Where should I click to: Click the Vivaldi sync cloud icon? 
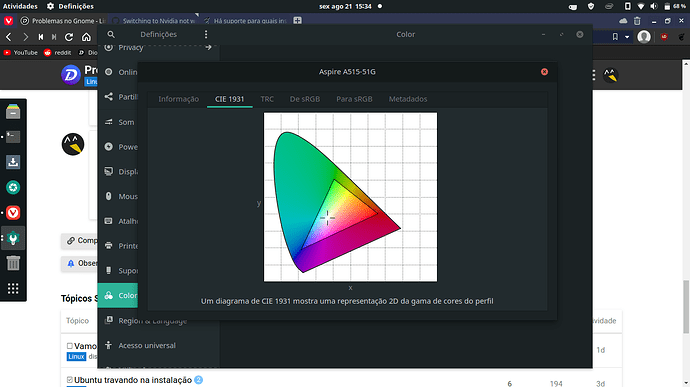tap(623, 21)
